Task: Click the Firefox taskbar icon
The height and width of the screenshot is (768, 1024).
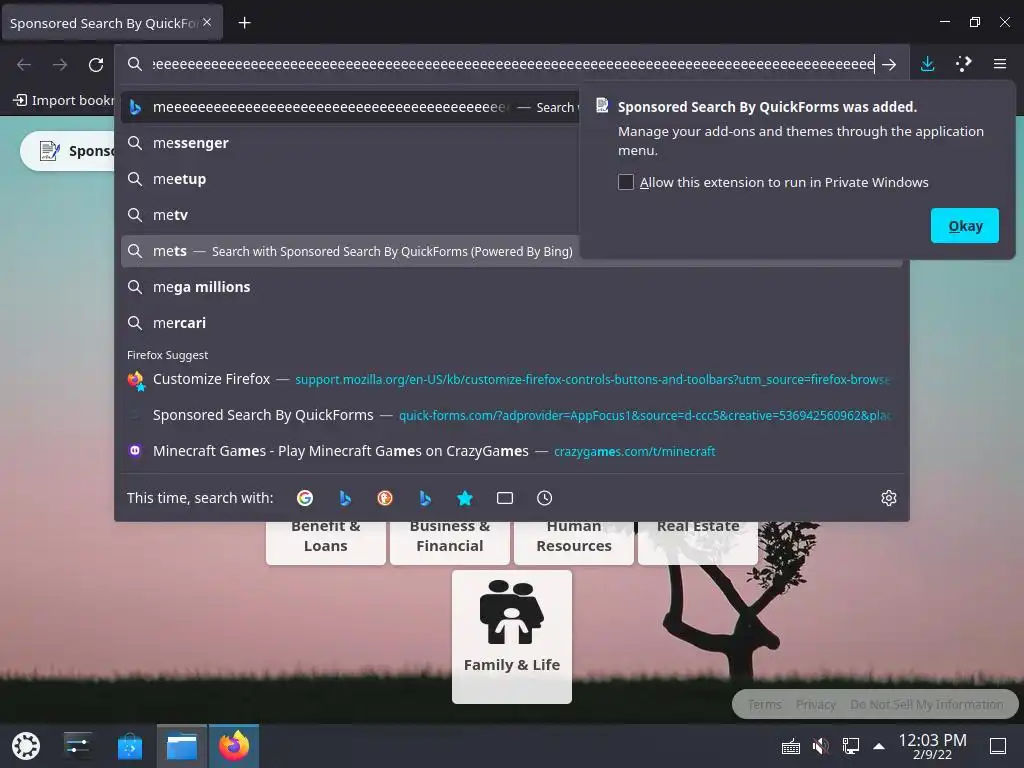Action: [x=234, y=746]
